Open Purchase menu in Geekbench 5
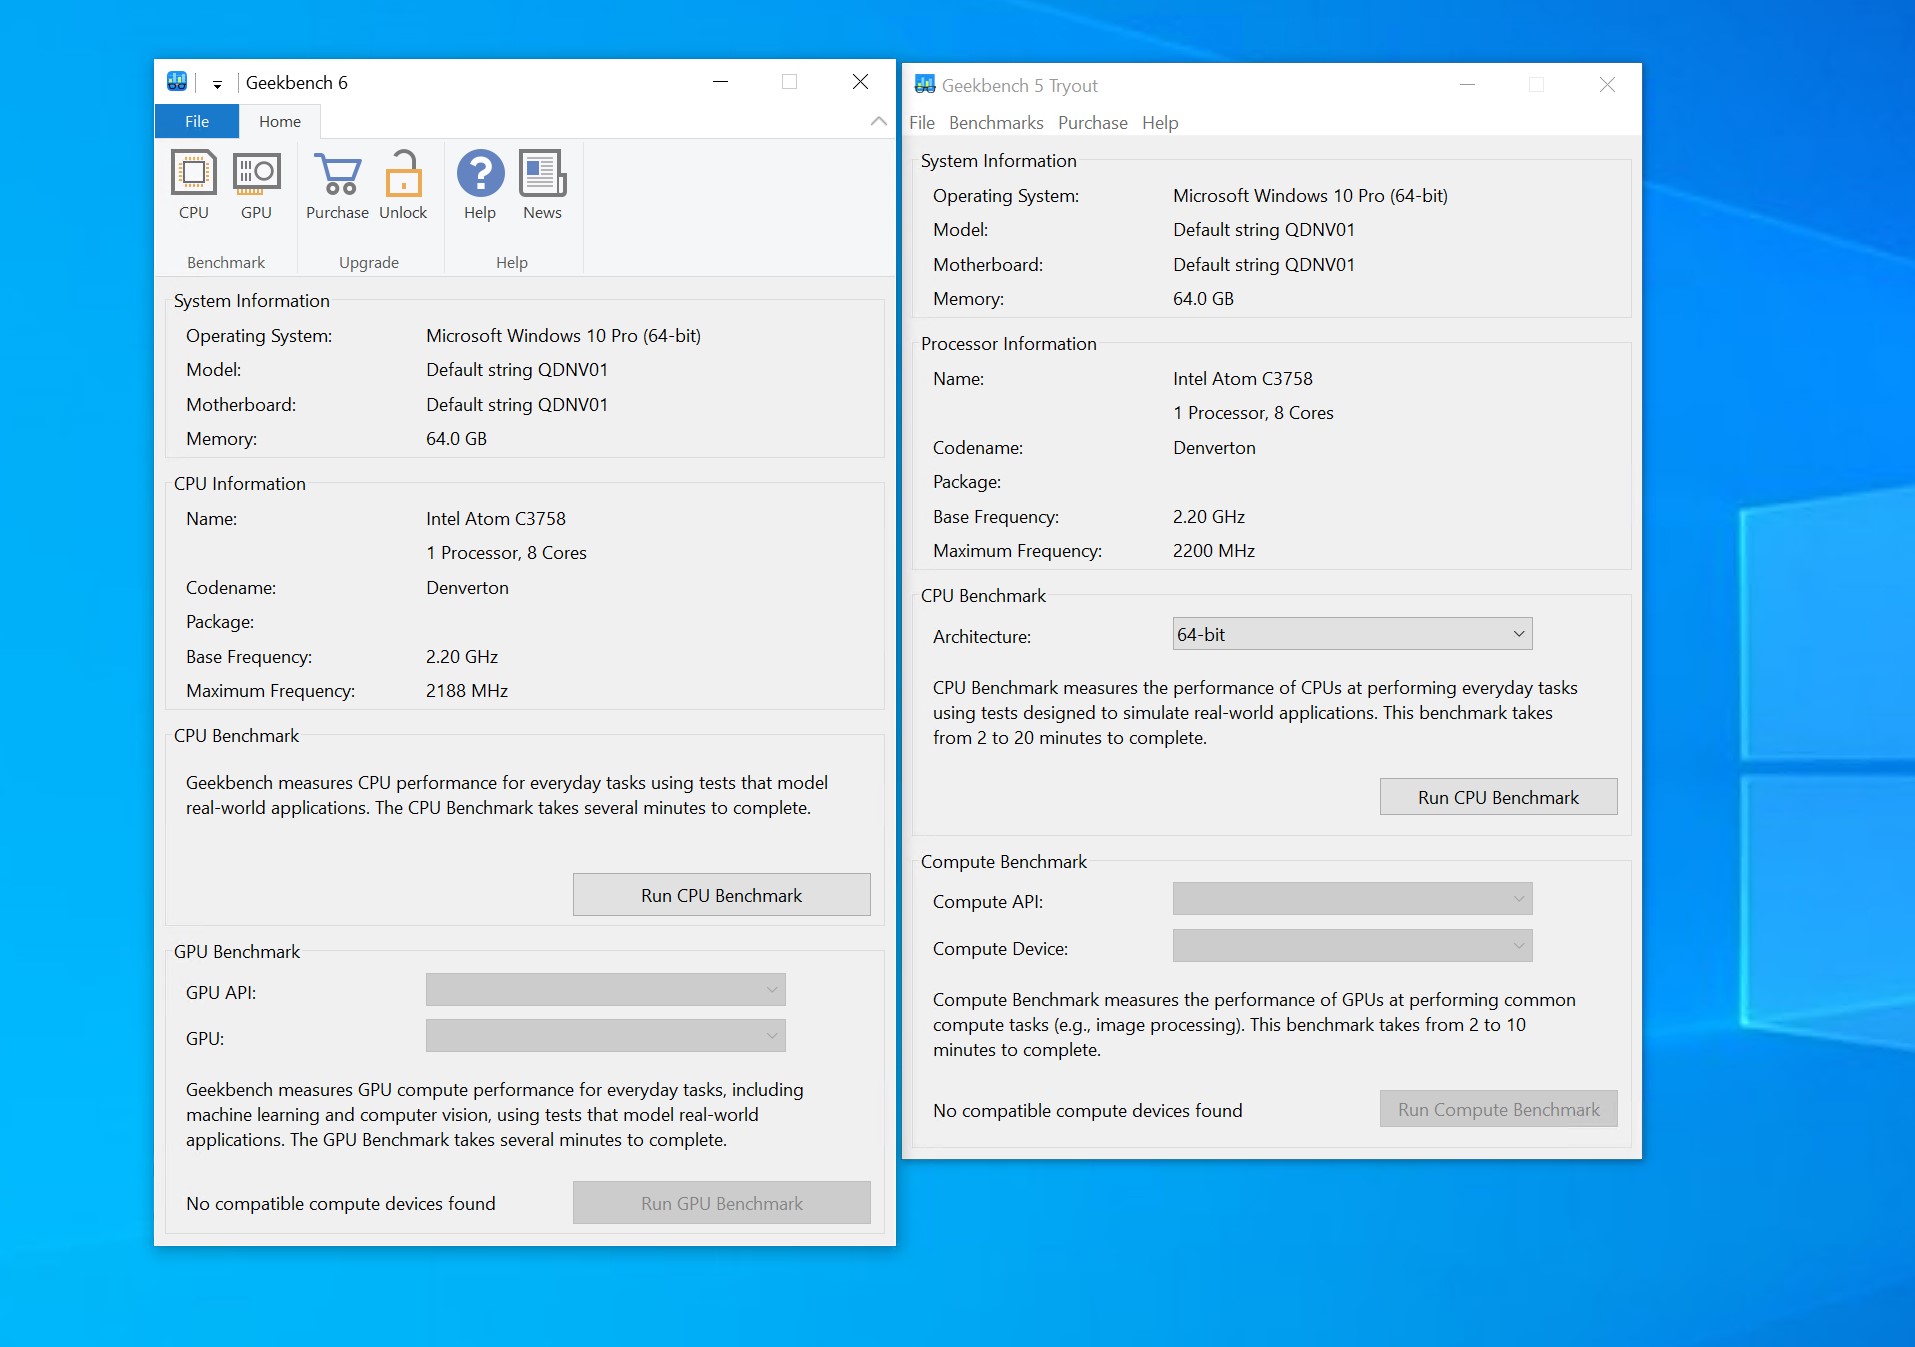 pos(1092,123)
